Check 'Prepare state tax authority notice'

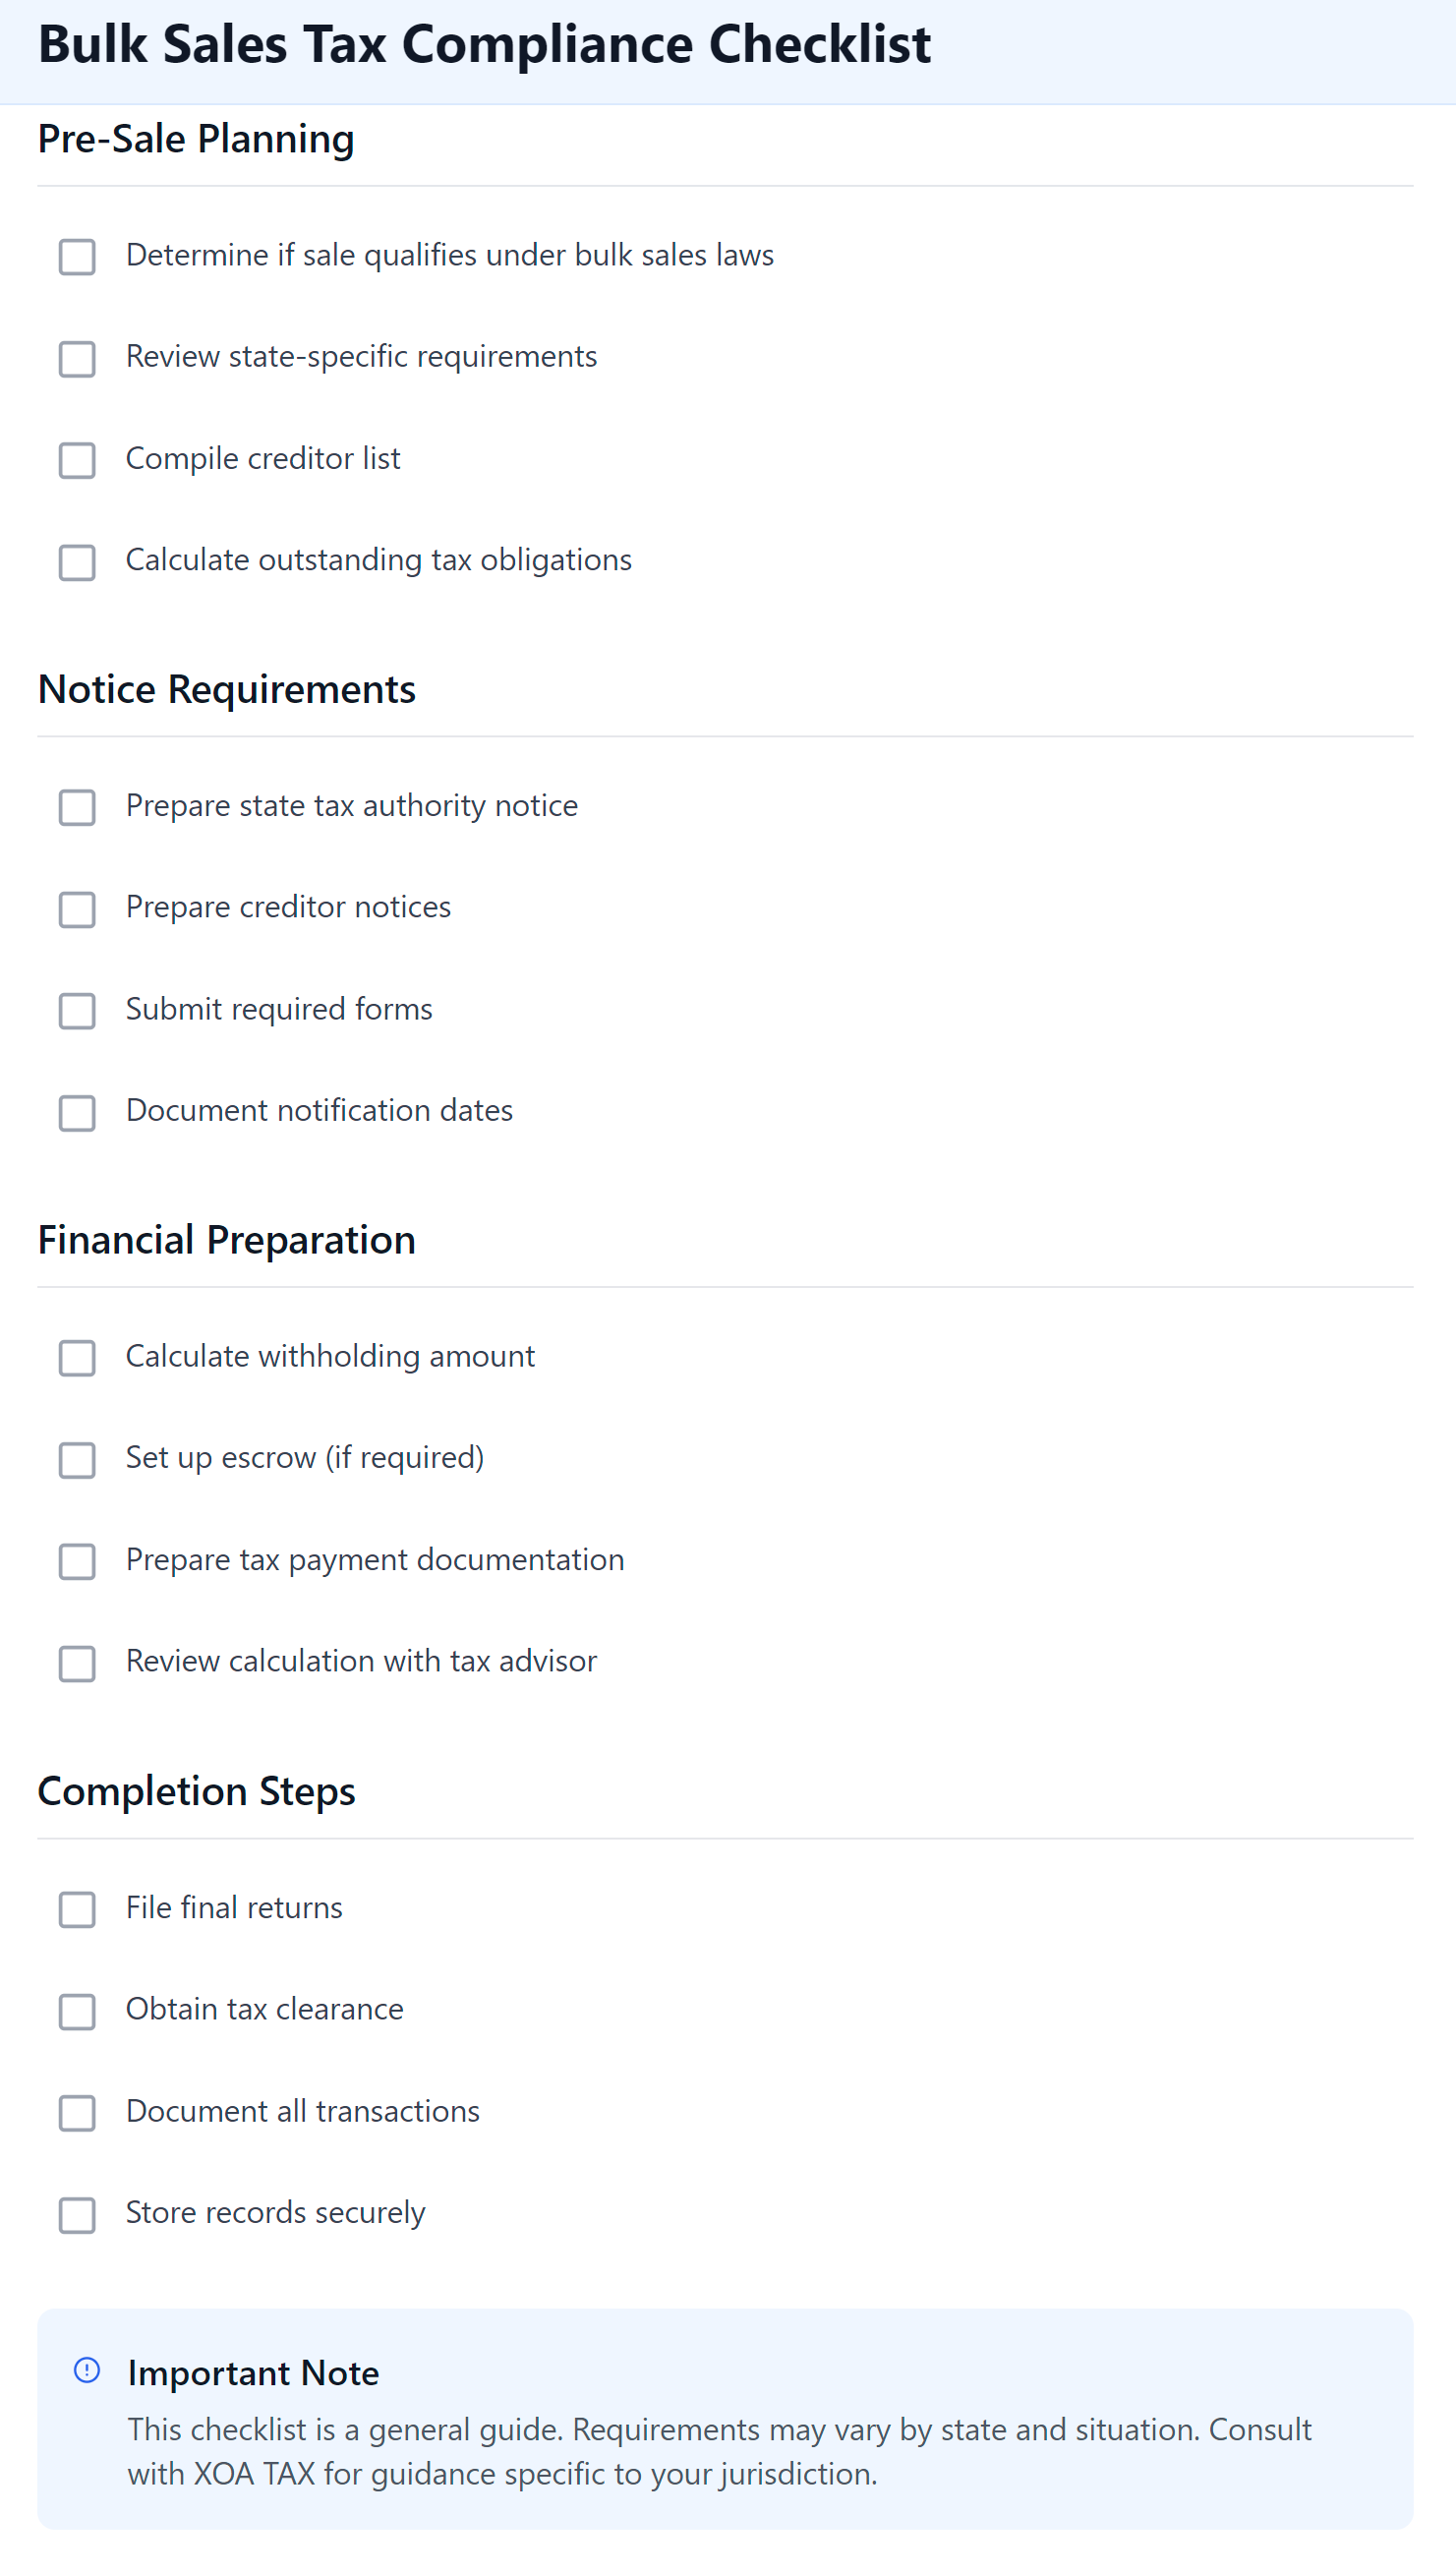click(x=77, y=808)
